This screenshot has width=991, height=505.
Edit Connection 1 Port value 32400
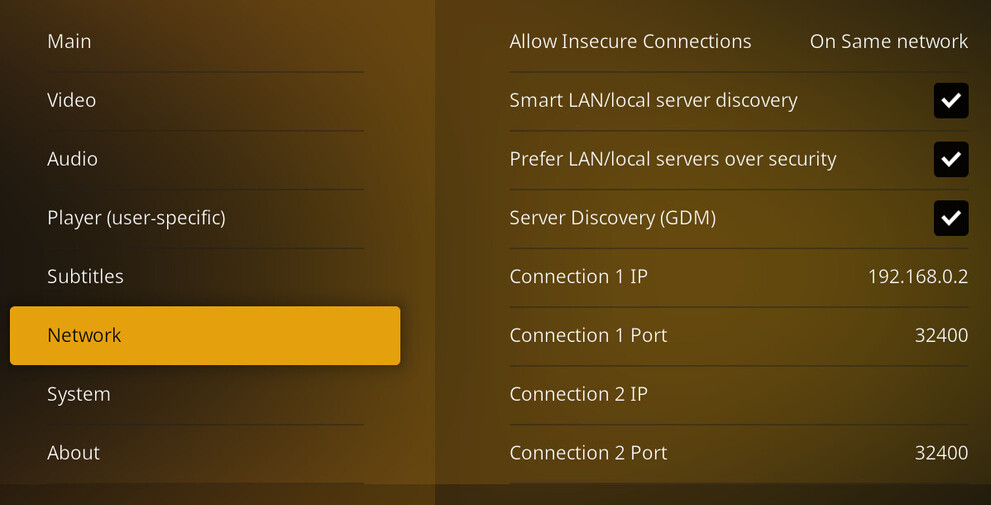940,335
